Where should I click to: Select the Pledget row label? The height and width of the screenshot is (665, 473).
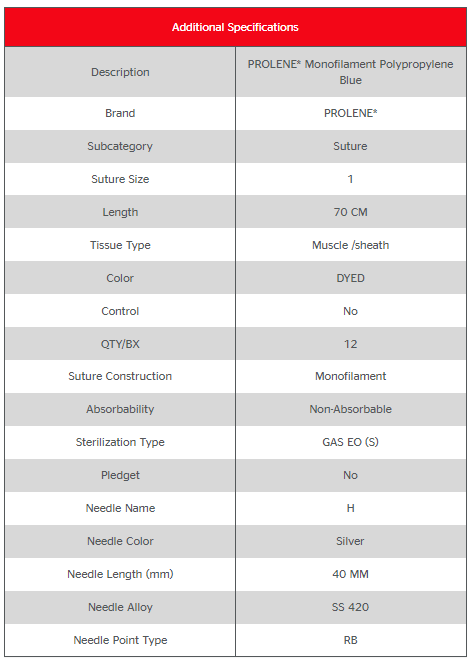(120, 475)
